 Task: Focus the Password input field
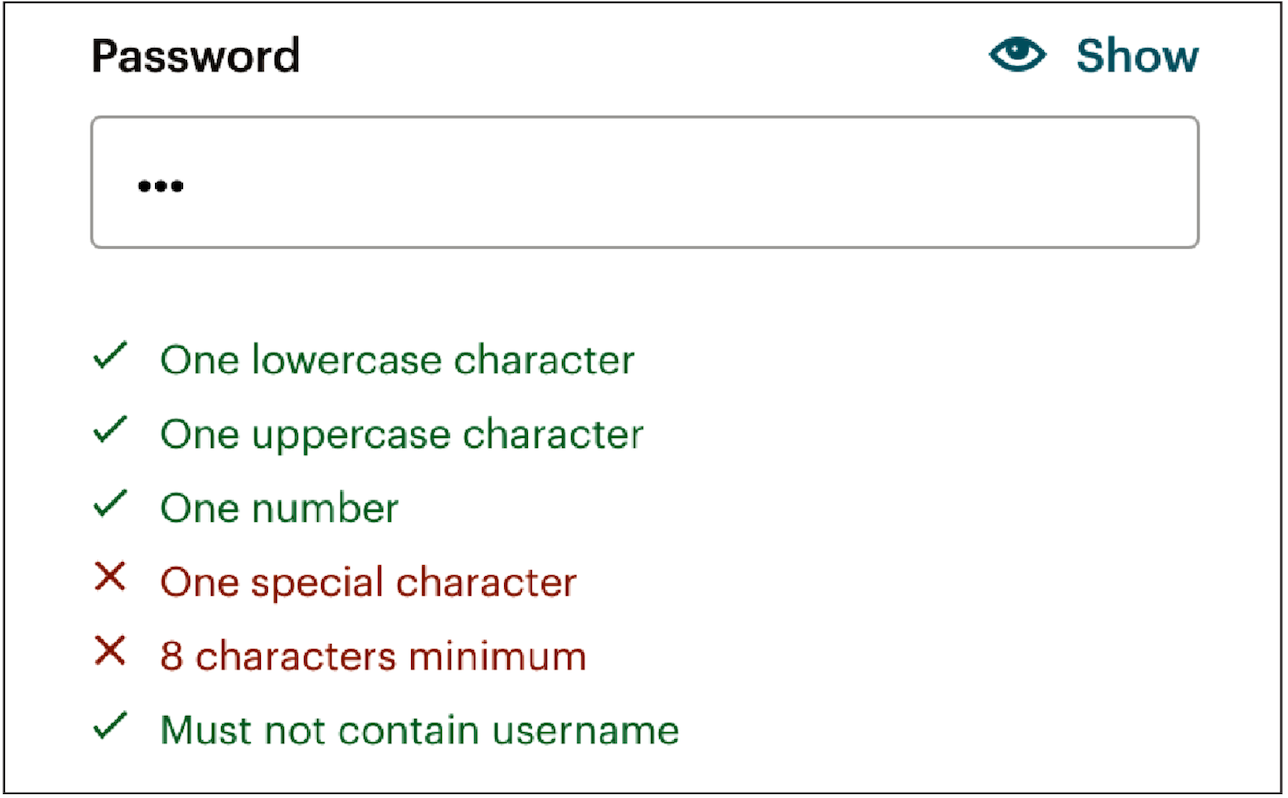coord(644,182)
